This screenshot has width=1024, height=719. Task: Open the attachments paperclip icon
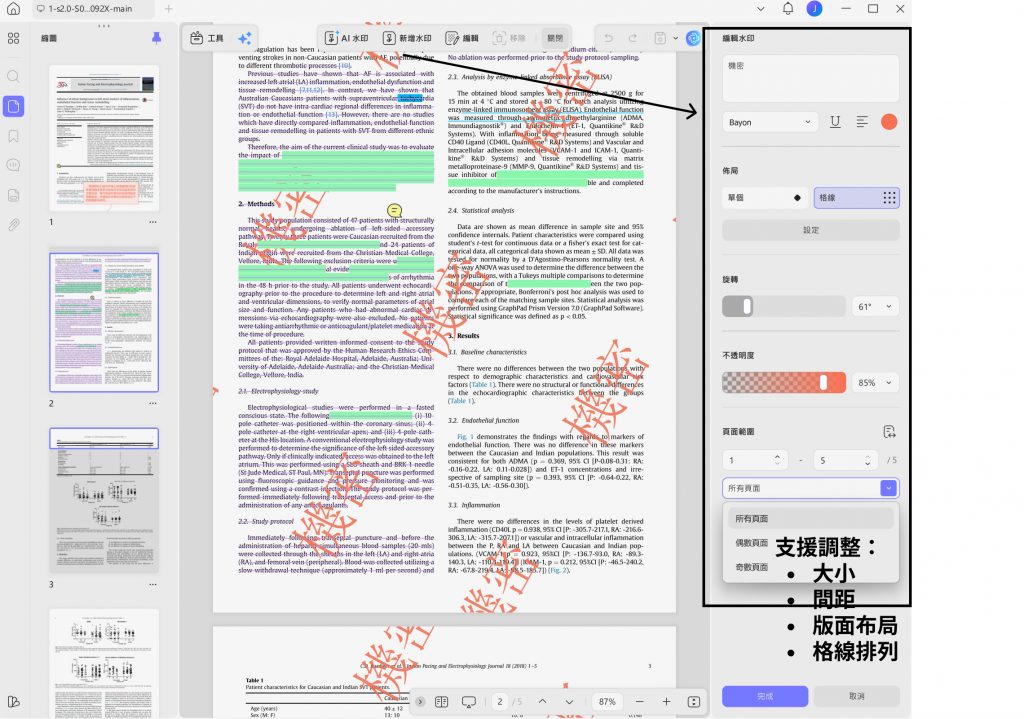pyautogui.click(x=14, y=225)
